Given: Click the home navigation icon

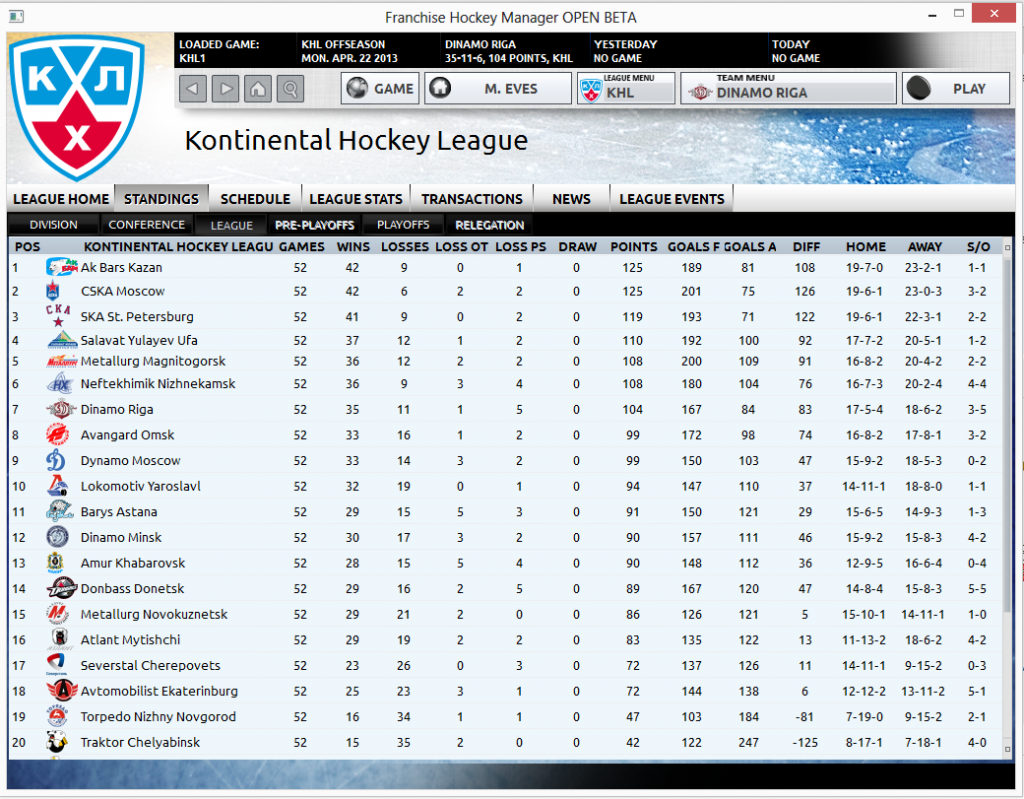Looking at the screenshot, I should click(x=258, y=88).
